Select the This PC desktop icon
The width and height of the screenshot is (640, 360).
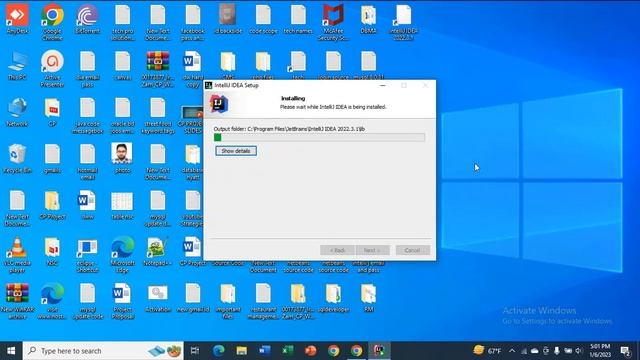[x=17, y=65]
